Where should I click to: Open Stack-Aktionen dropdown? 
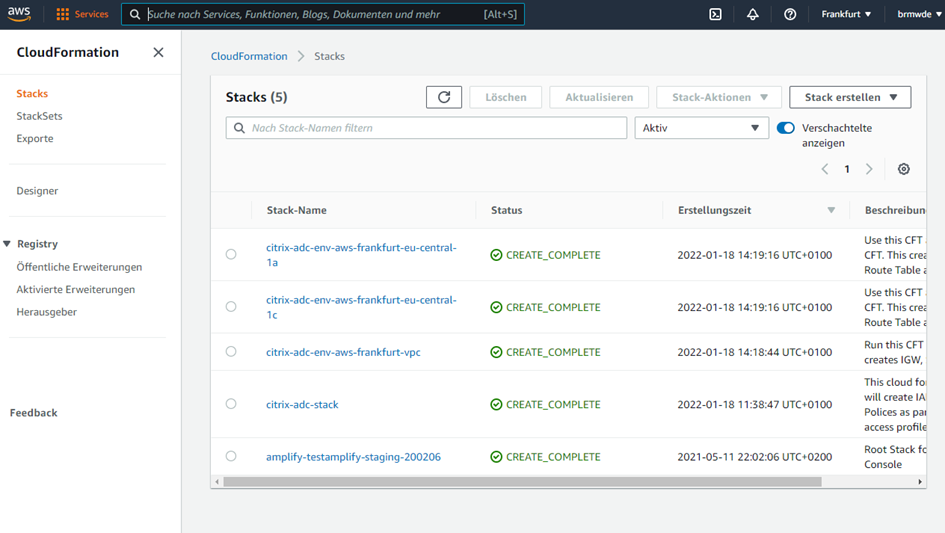pos(719,97)
